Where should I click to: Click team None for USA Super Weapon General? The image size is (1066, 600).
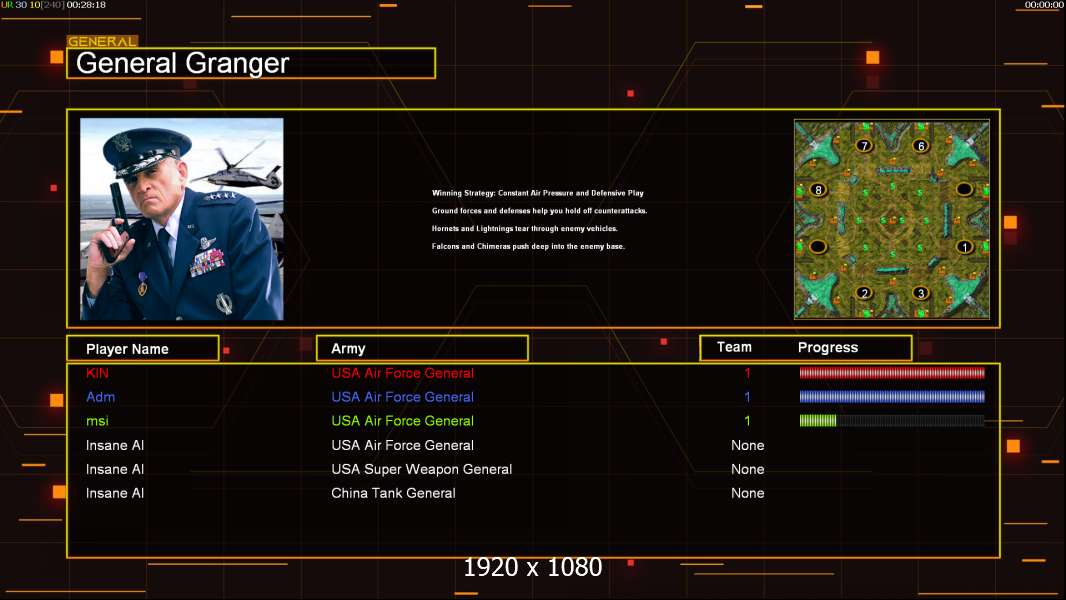pos(748,470)
